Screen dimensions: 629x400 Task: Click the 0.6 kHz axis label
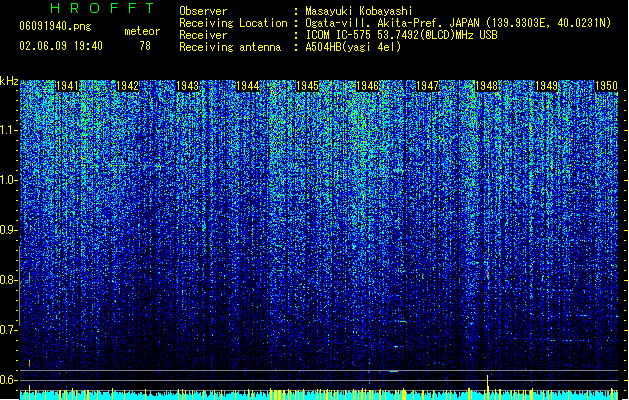(x=9, y=380)
